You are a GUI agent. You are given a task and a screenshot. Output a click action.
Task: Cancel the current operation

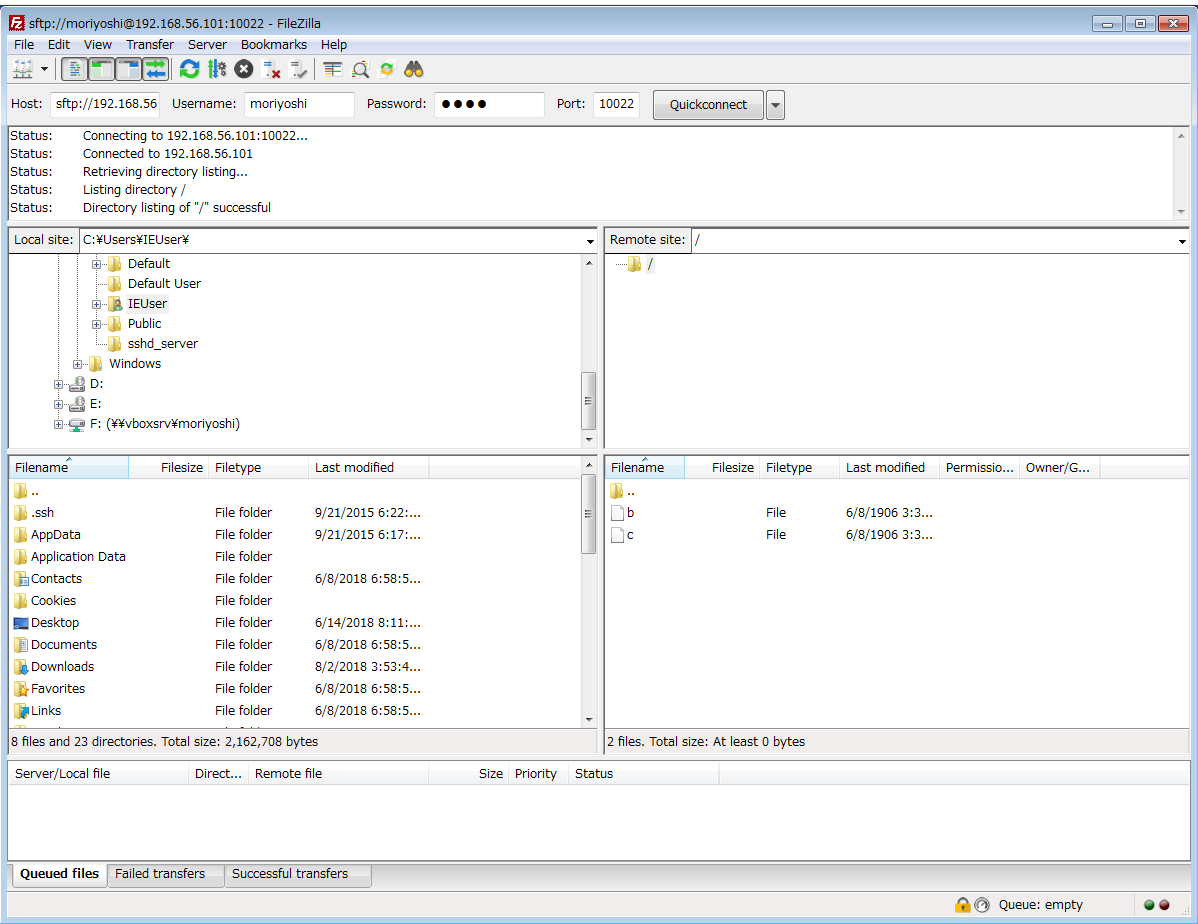point(244,70)
